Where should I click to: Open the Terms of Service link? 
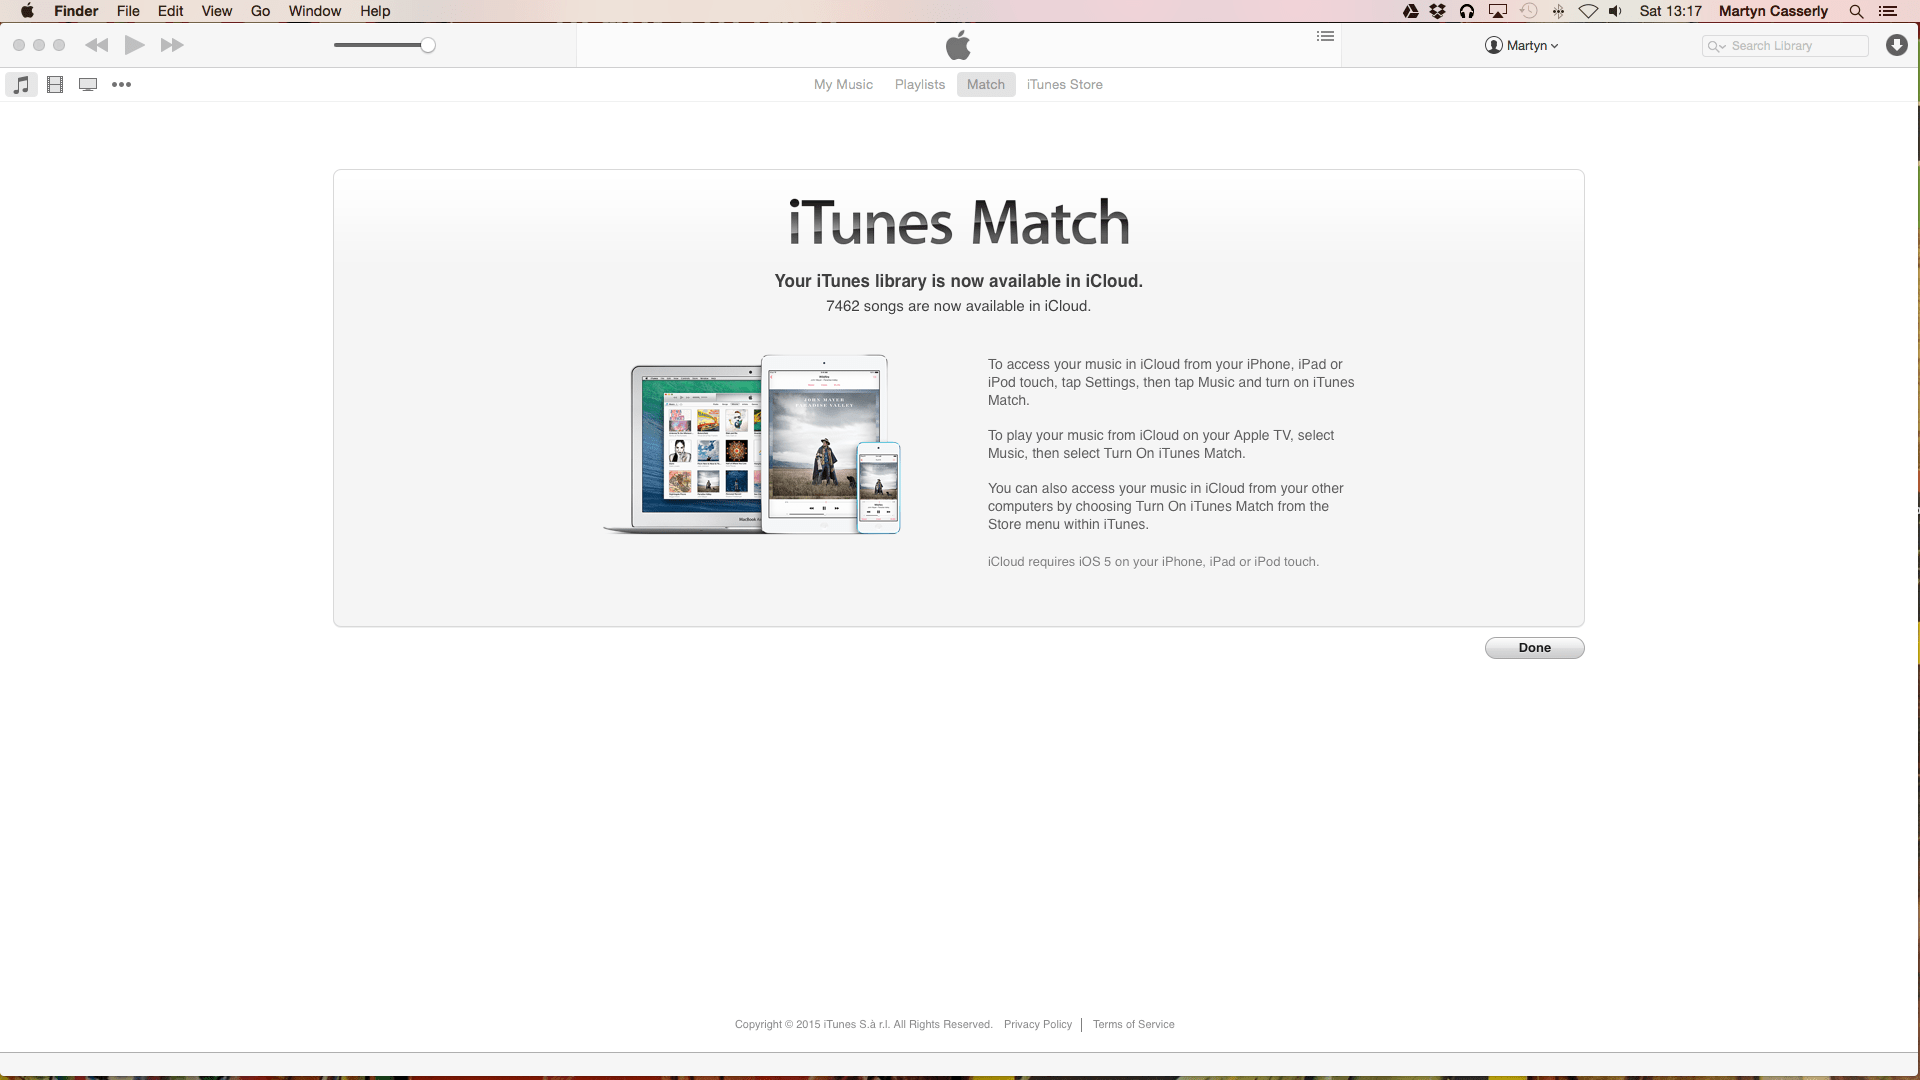(x=1133, y=1024)
